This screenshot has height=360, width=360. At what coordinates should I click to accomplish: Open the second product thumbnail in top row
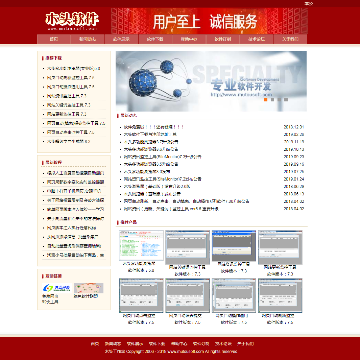(x=188, y=247)
